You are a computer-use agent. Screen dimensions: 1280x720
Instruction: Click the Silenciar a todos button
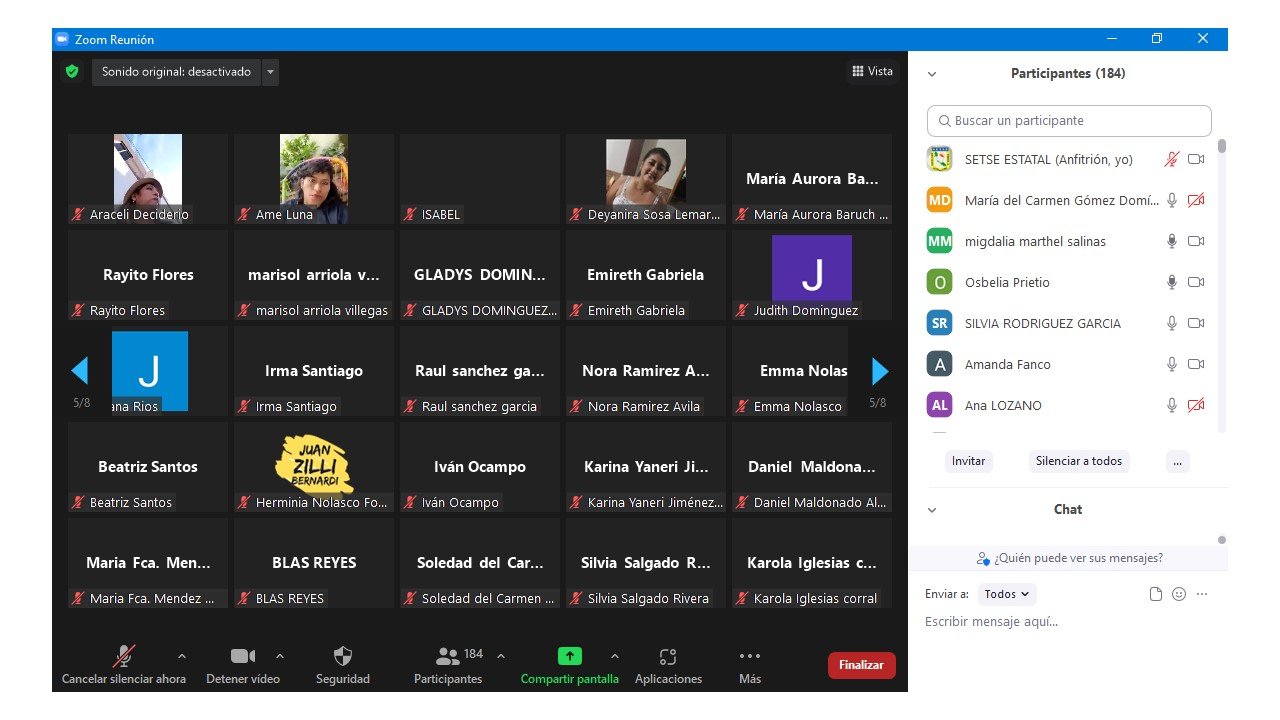[x=1078, y=461]
